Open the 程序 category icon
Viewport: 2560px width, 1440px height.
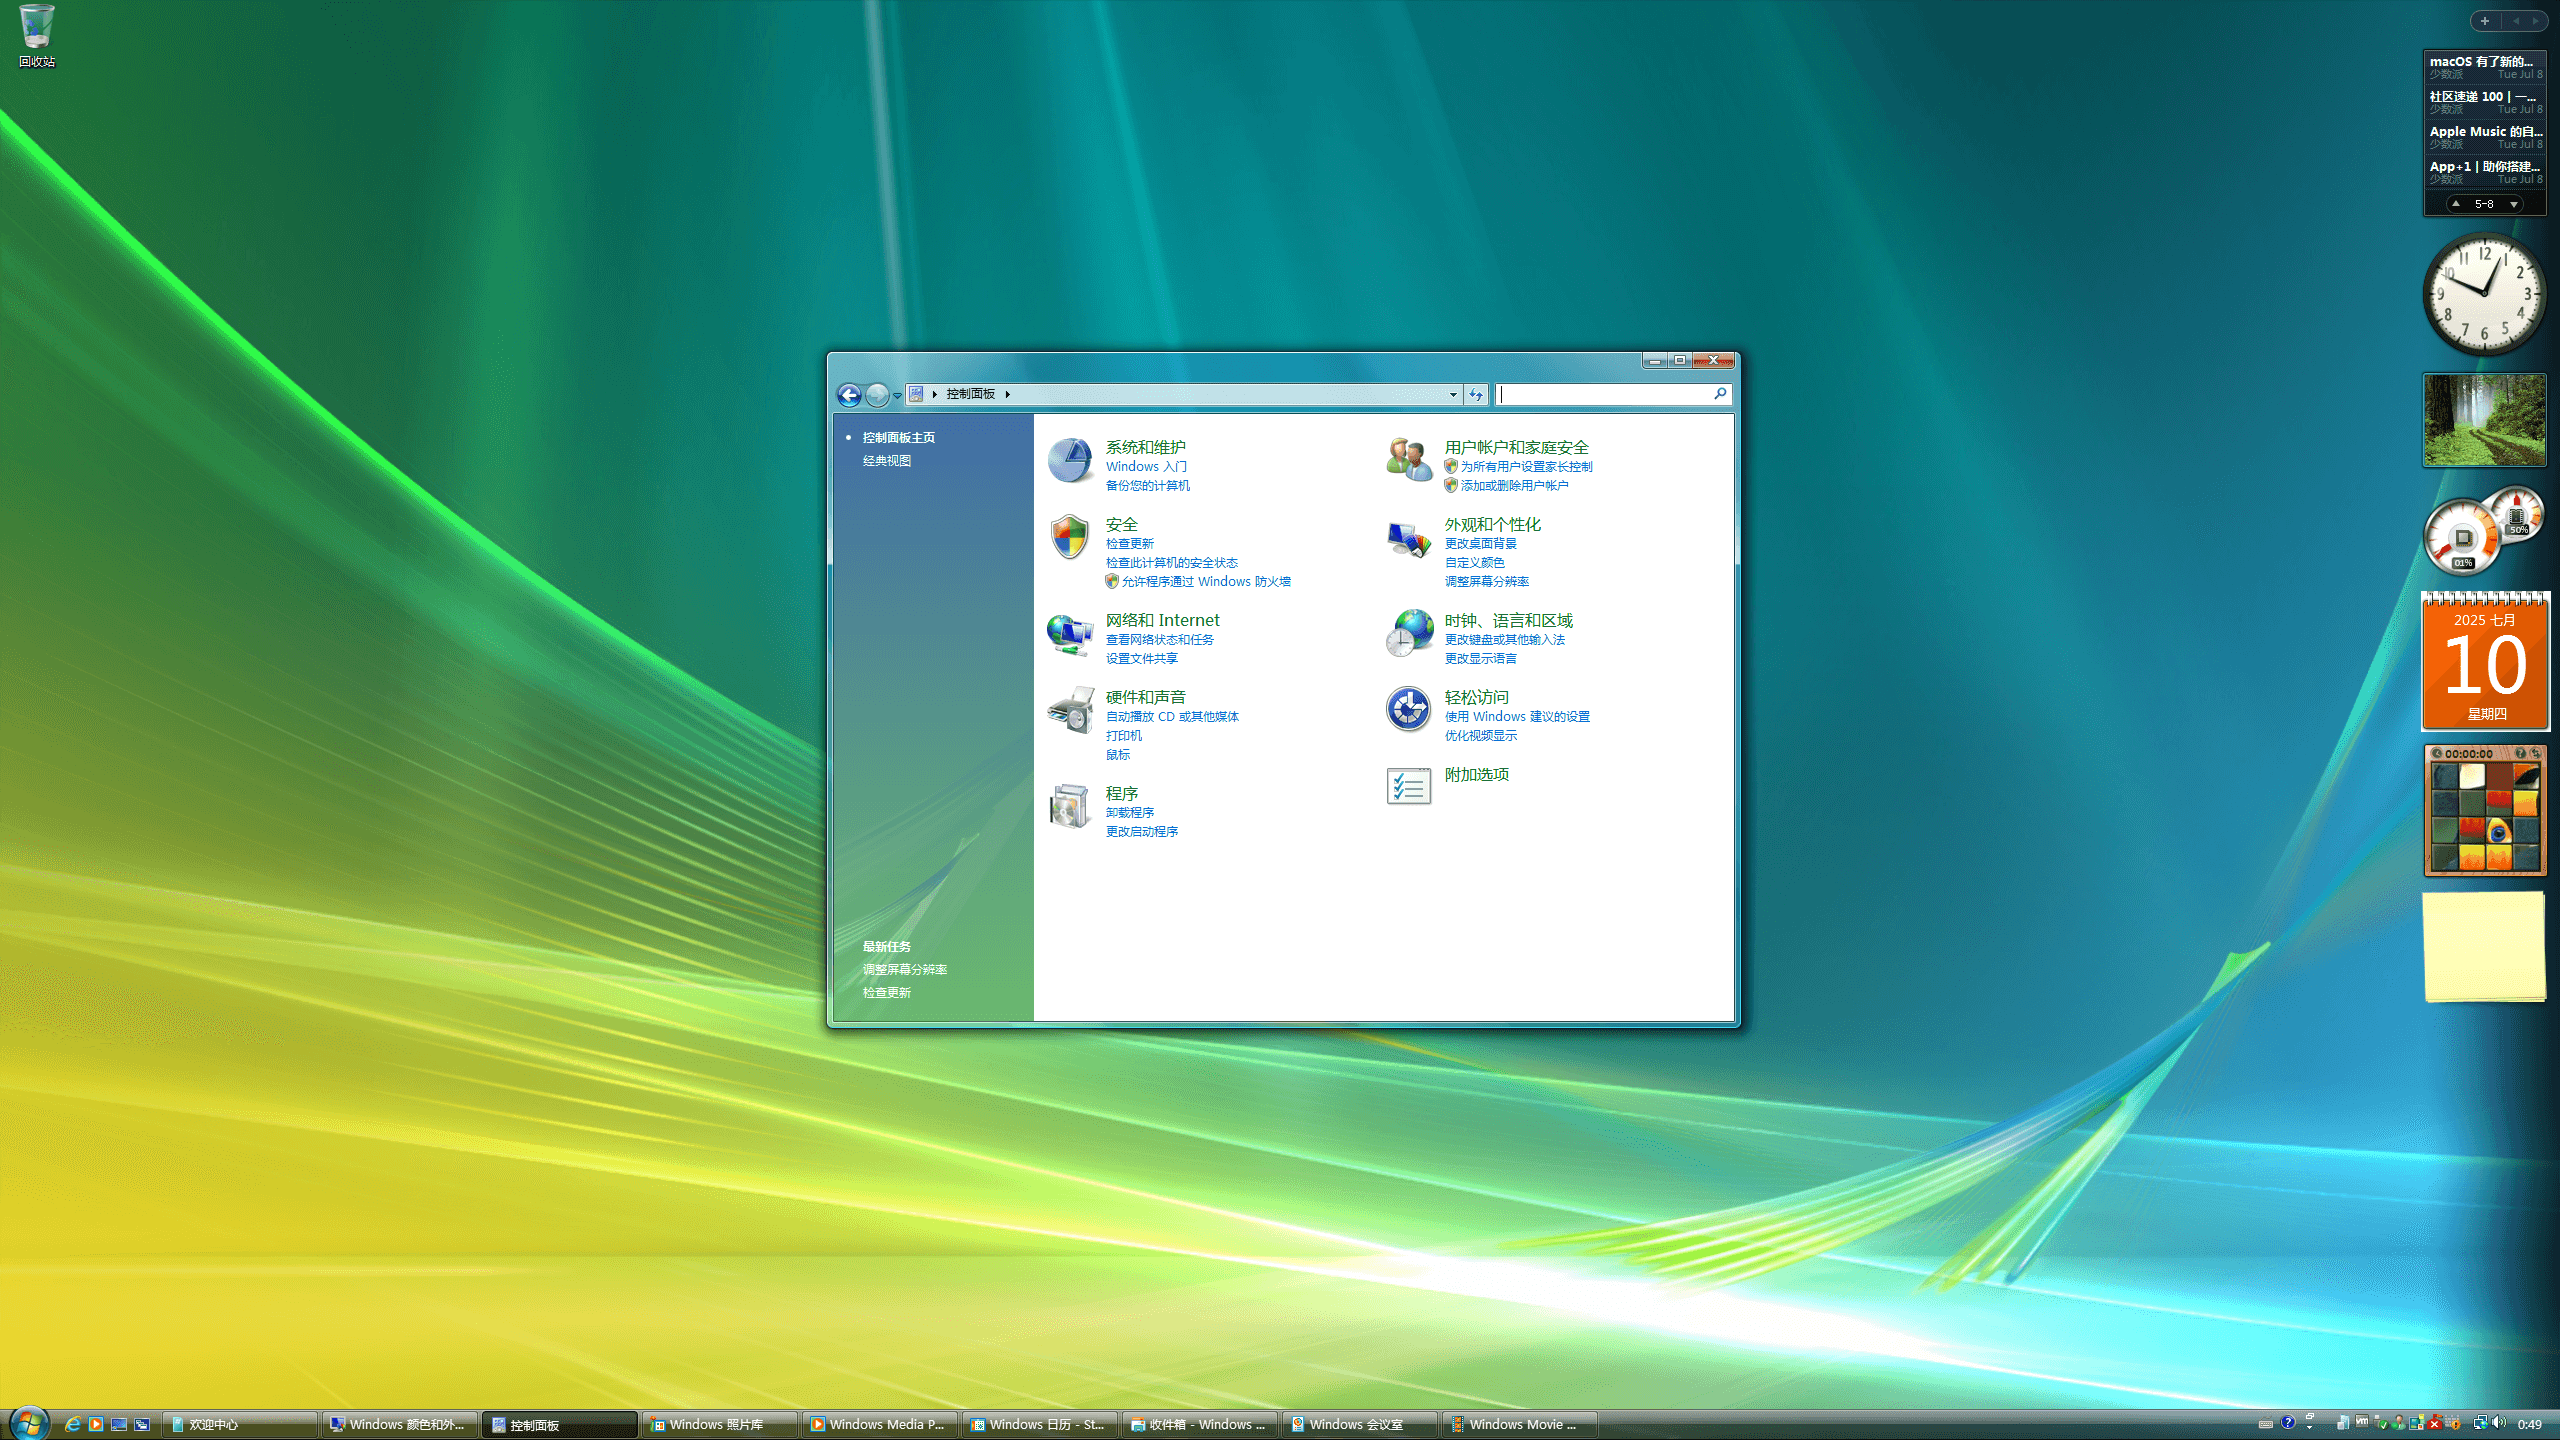point(1070,807)
